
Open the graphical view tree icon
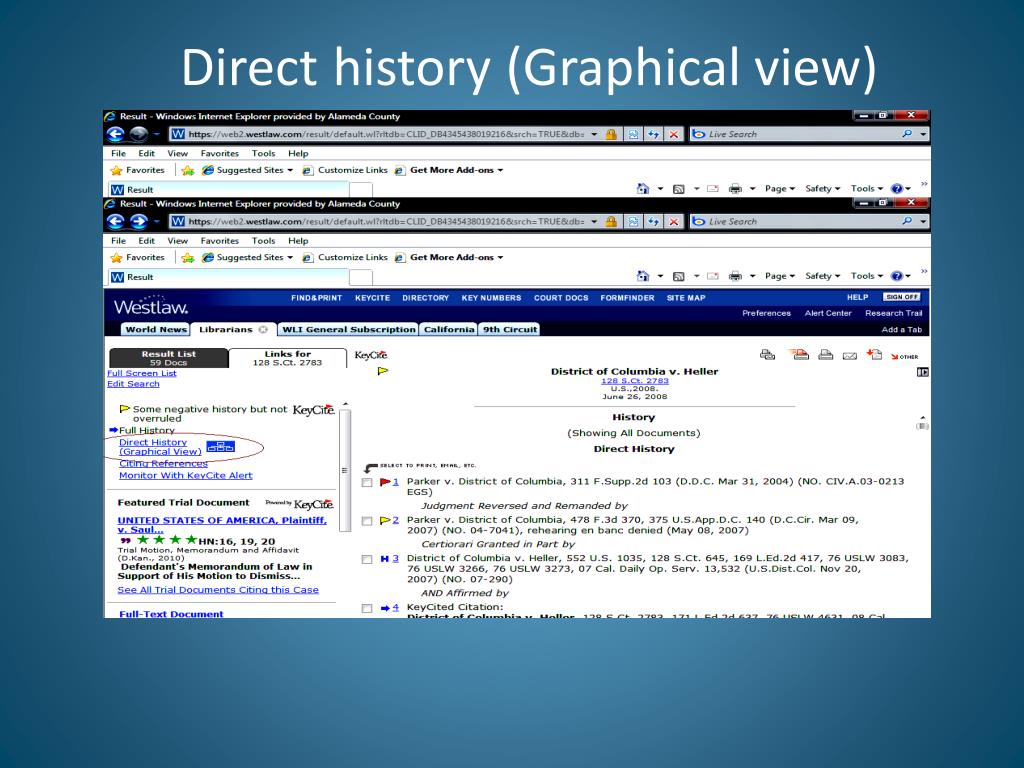tap(220, 447)
